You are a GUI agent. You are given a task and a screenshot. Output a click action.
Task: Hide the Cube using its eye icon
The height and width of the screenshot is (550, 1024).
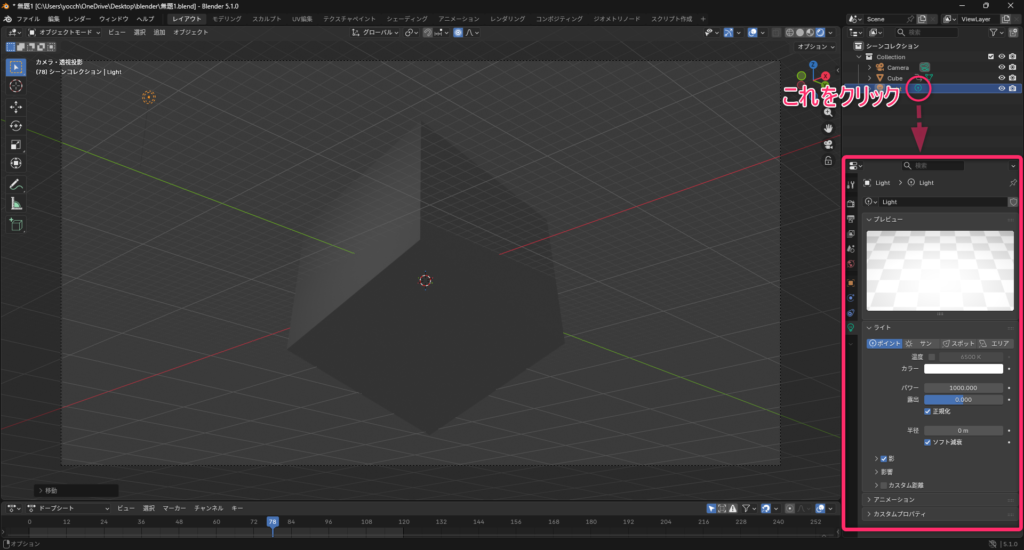coord(1001,78)
